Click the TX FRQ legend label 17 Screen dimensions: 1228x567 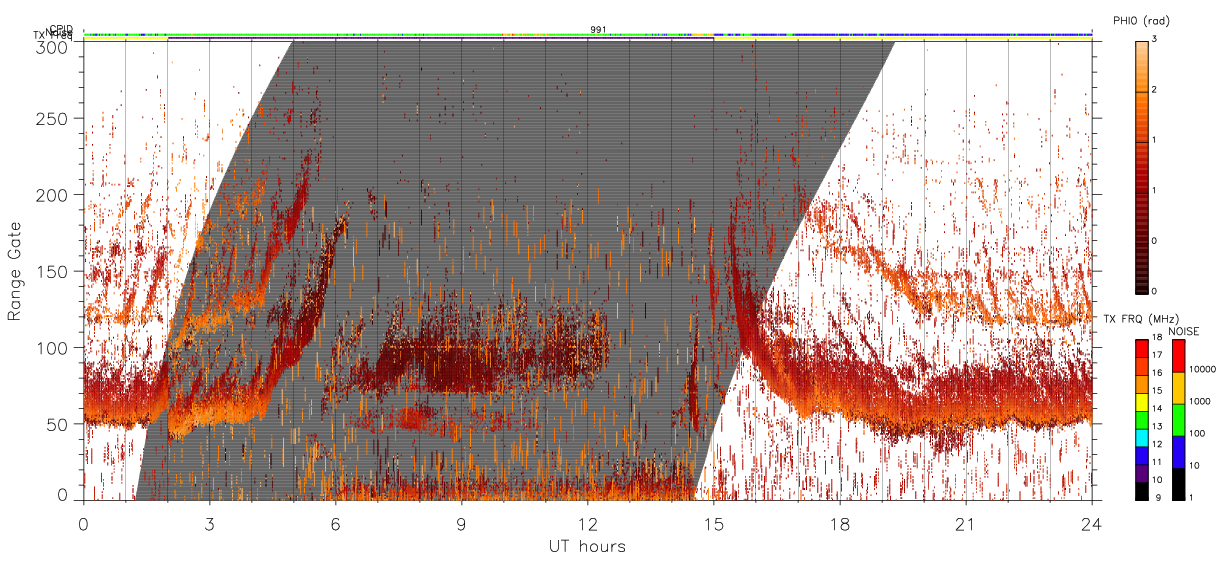[x=1157, y=355]
